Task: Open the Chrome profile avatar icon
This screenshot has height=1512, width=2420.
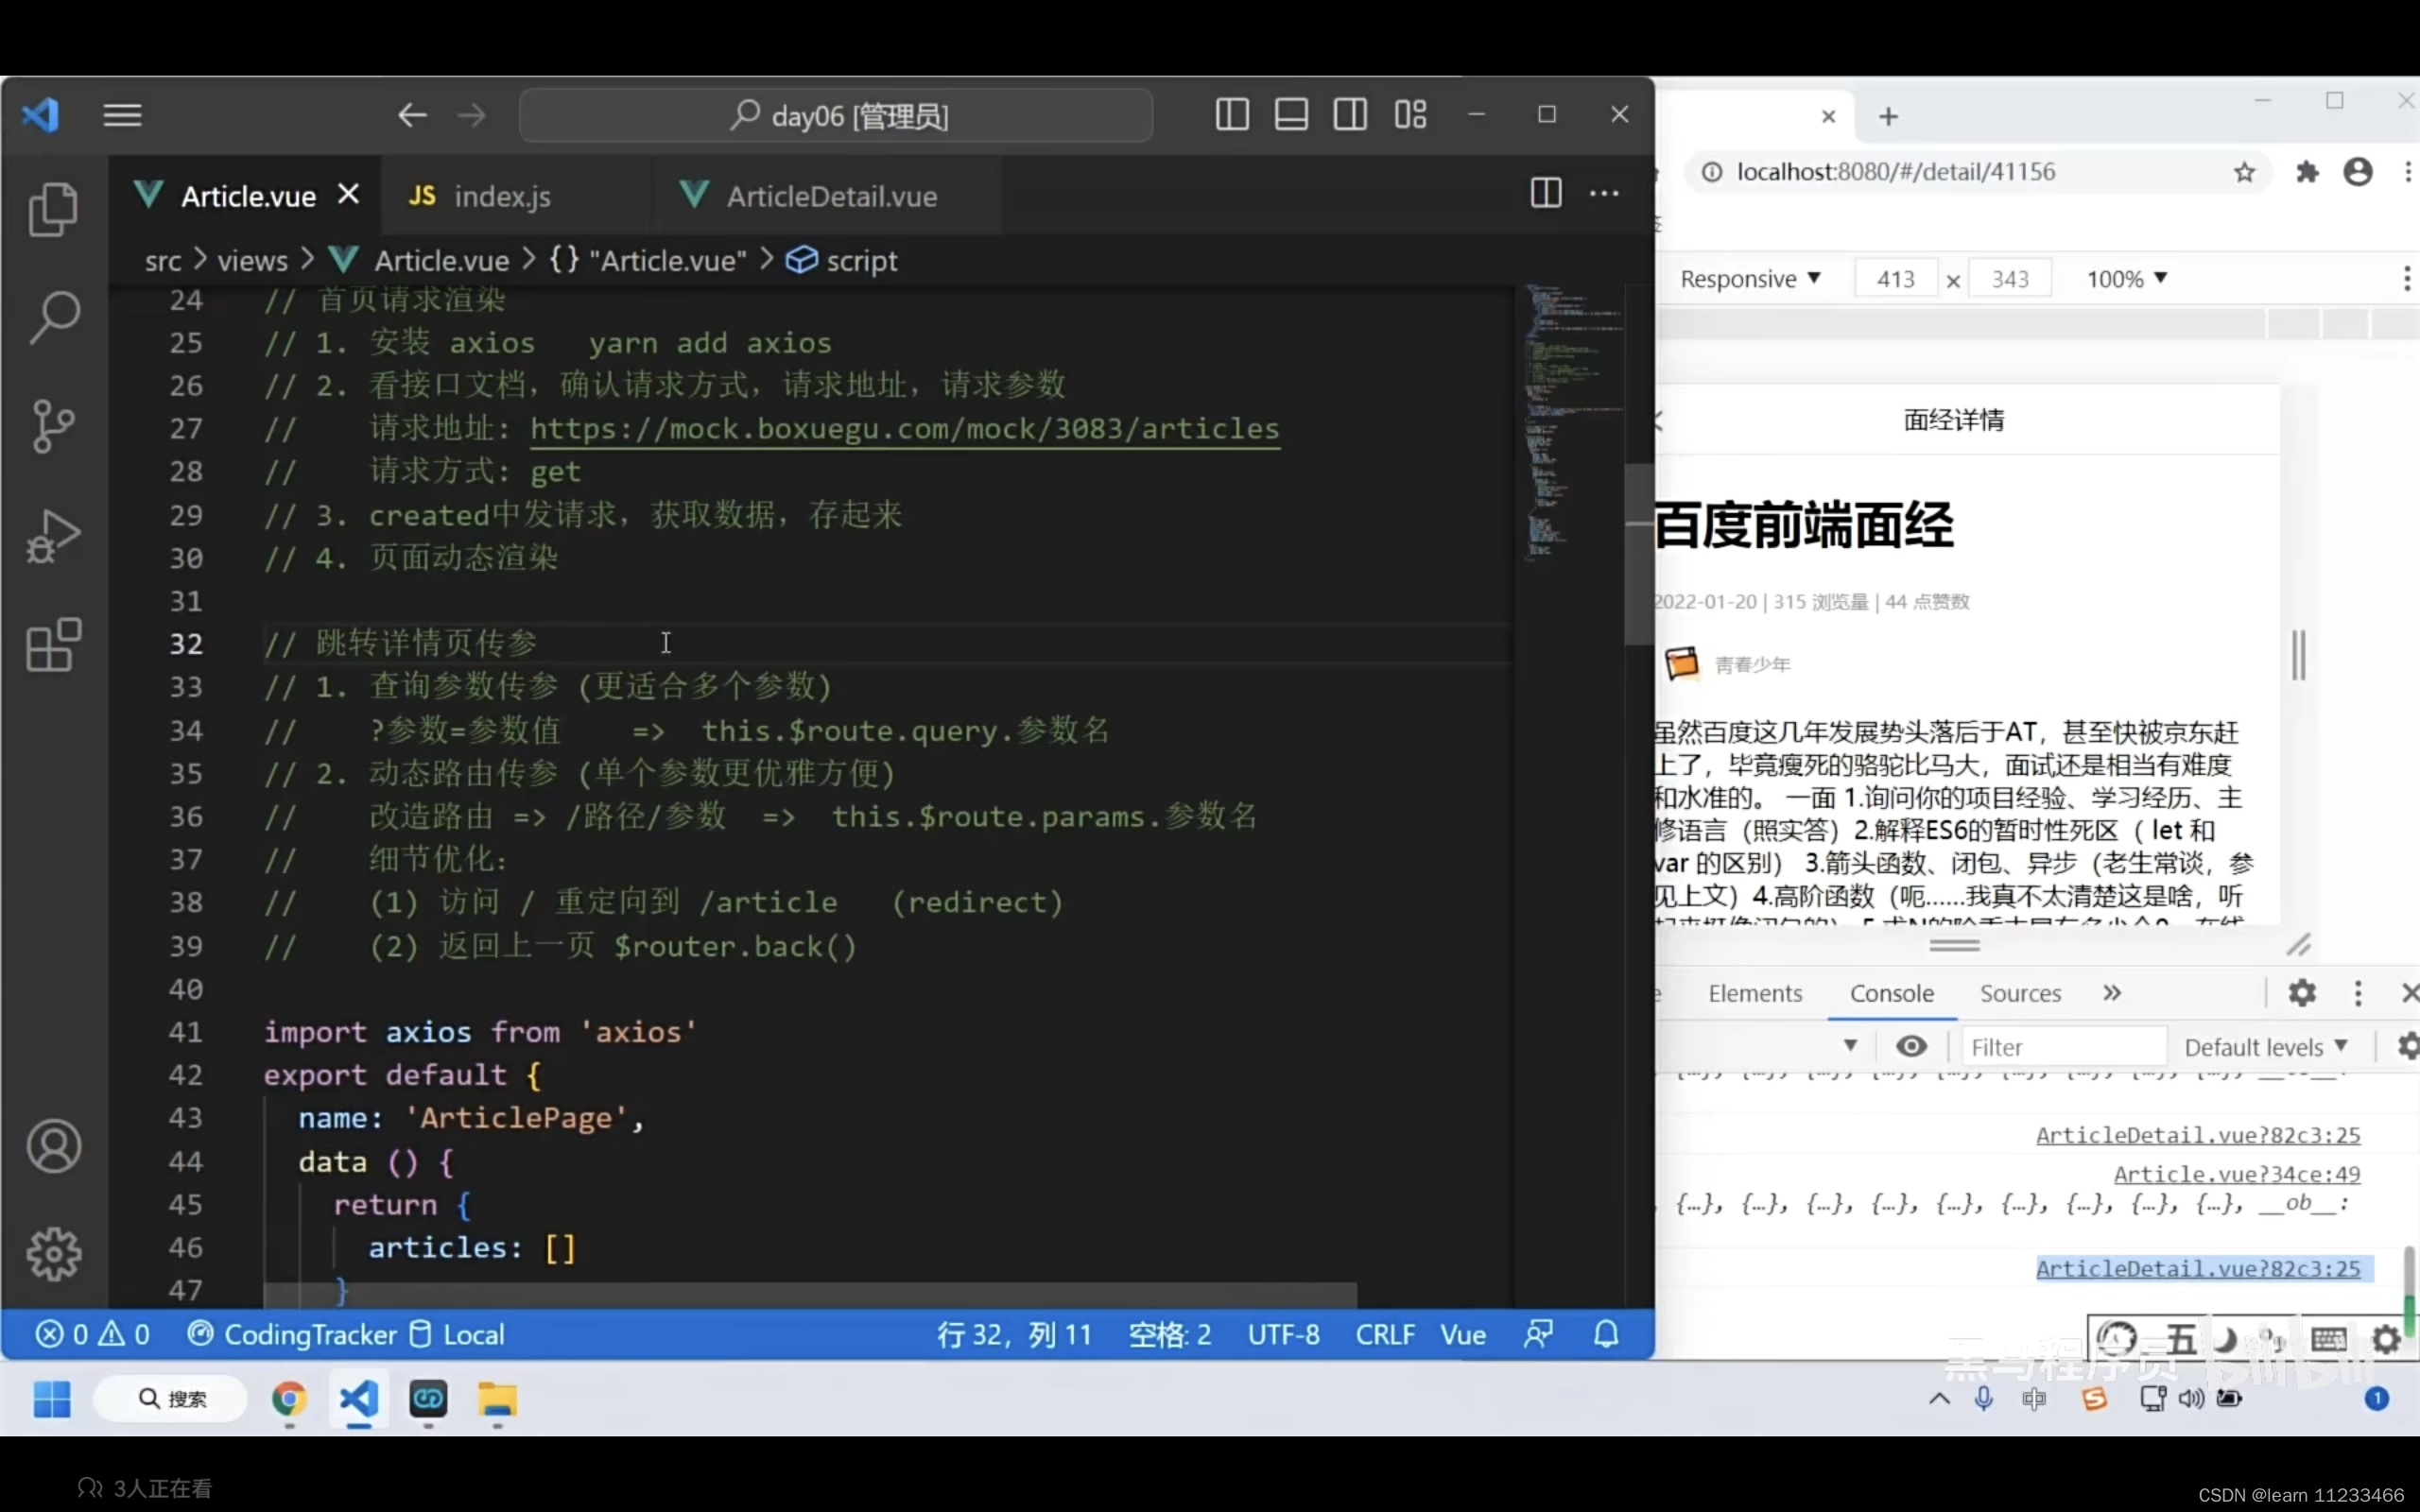Action: coord(2357,172)
